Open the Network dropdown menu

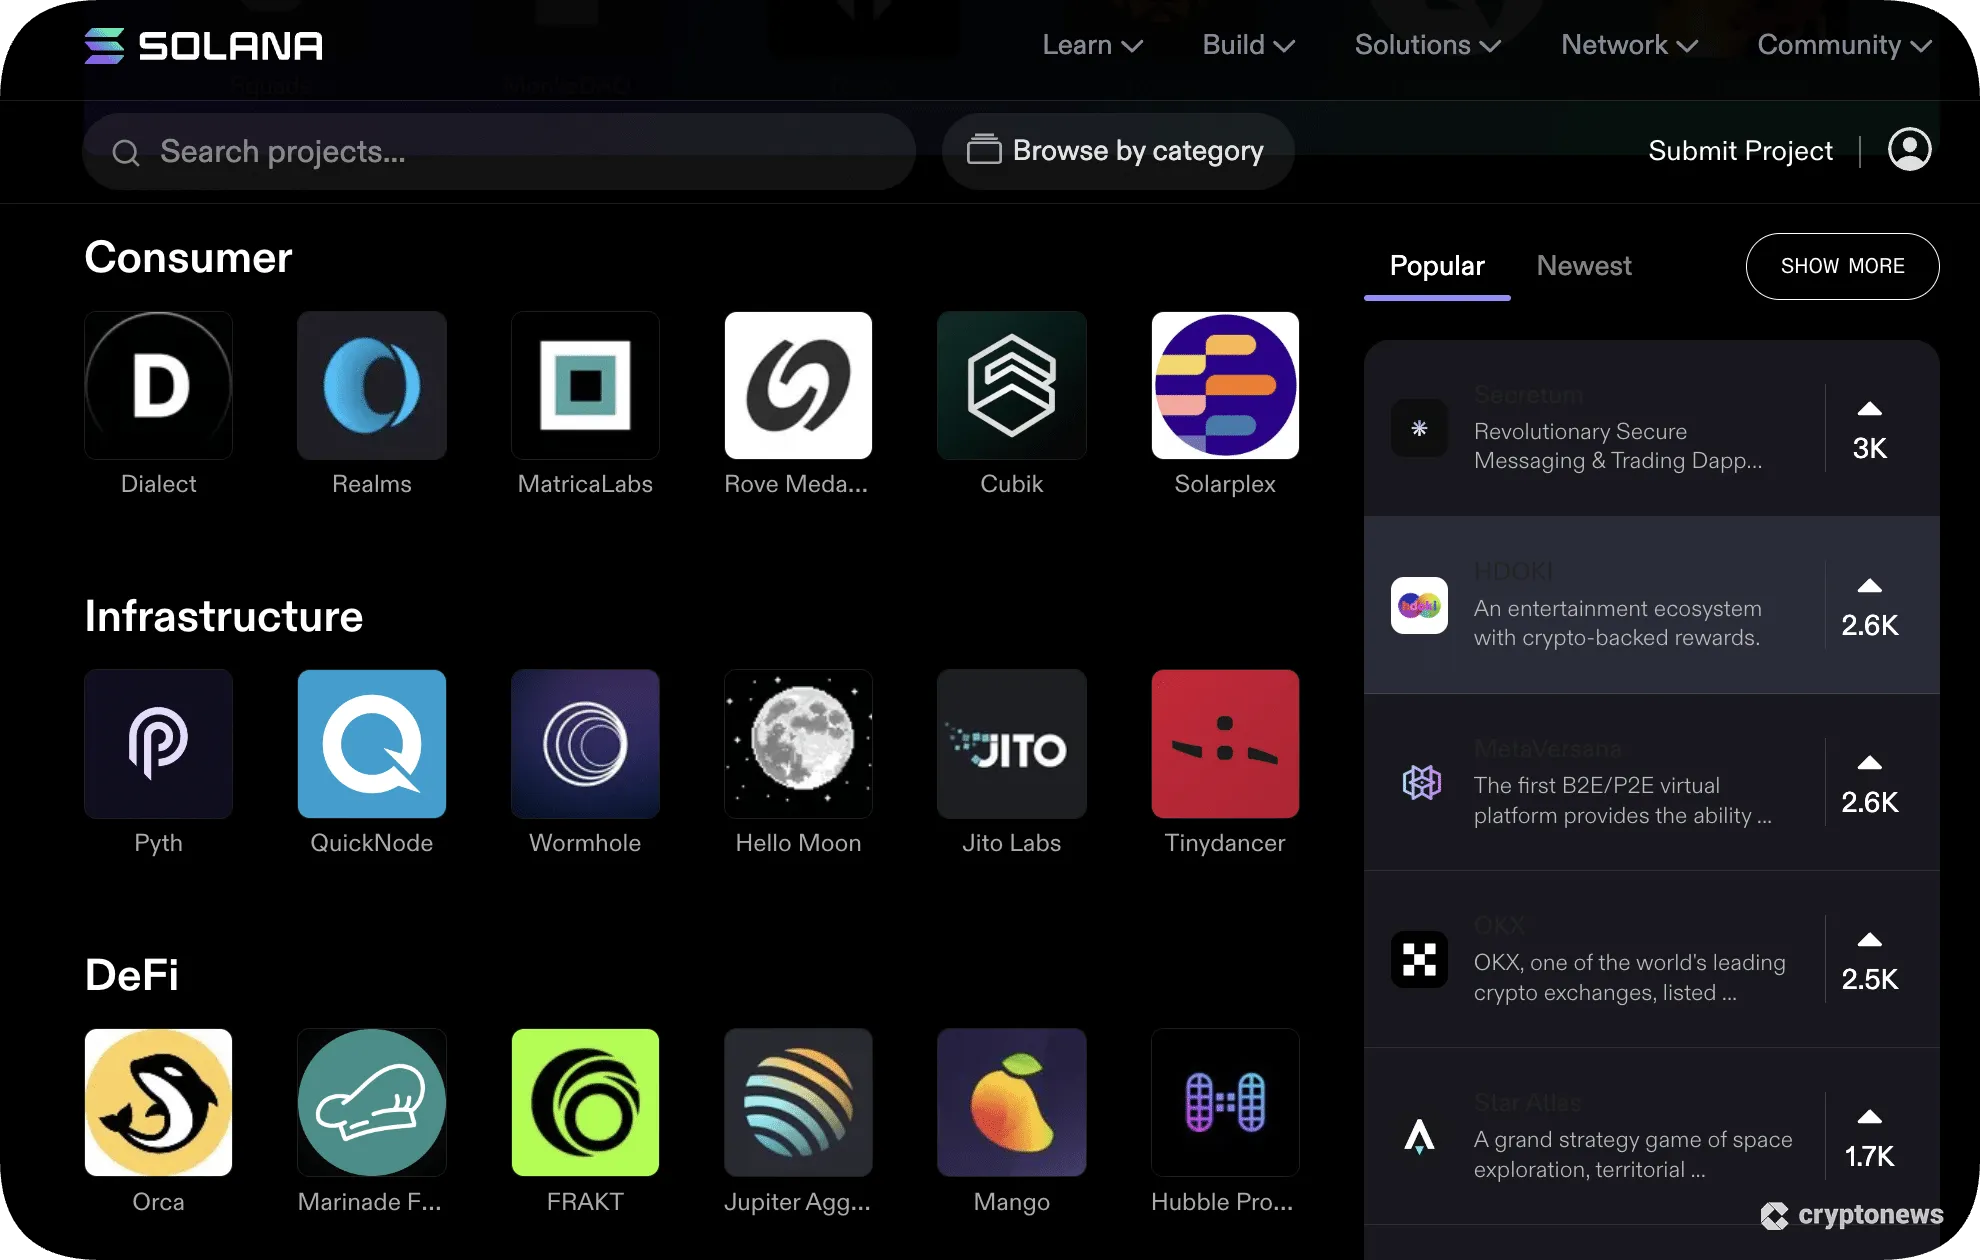(x=1627, y=45)
